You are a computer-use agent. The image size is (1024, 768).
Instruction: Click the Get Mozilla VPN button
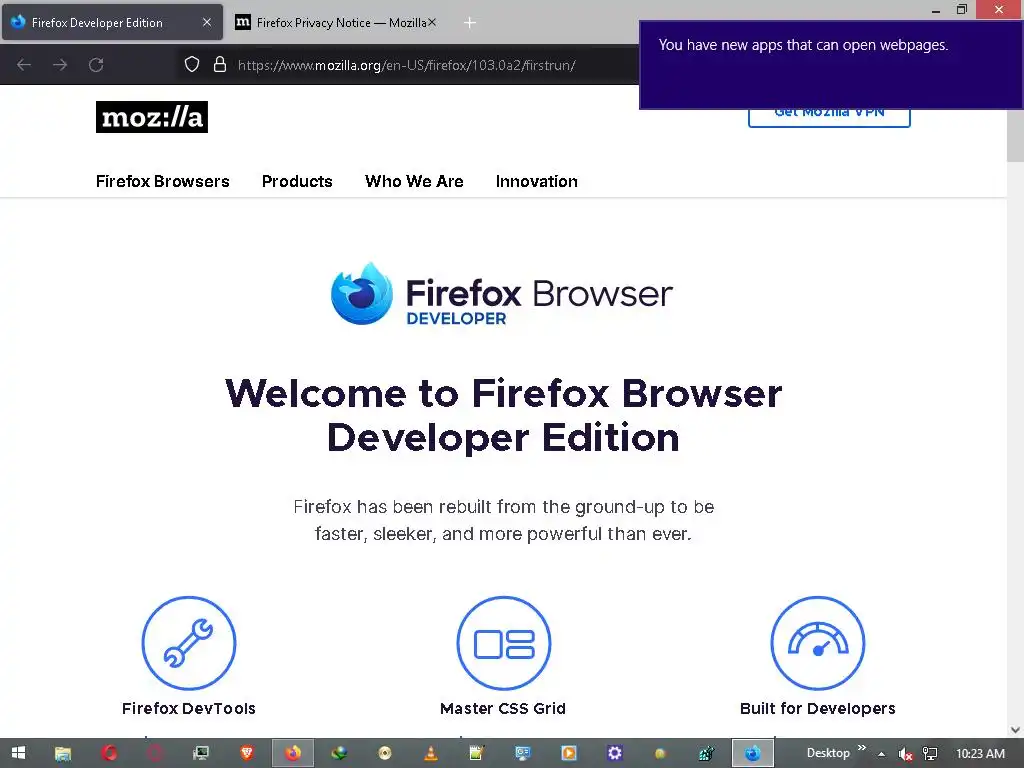(829, 118)
